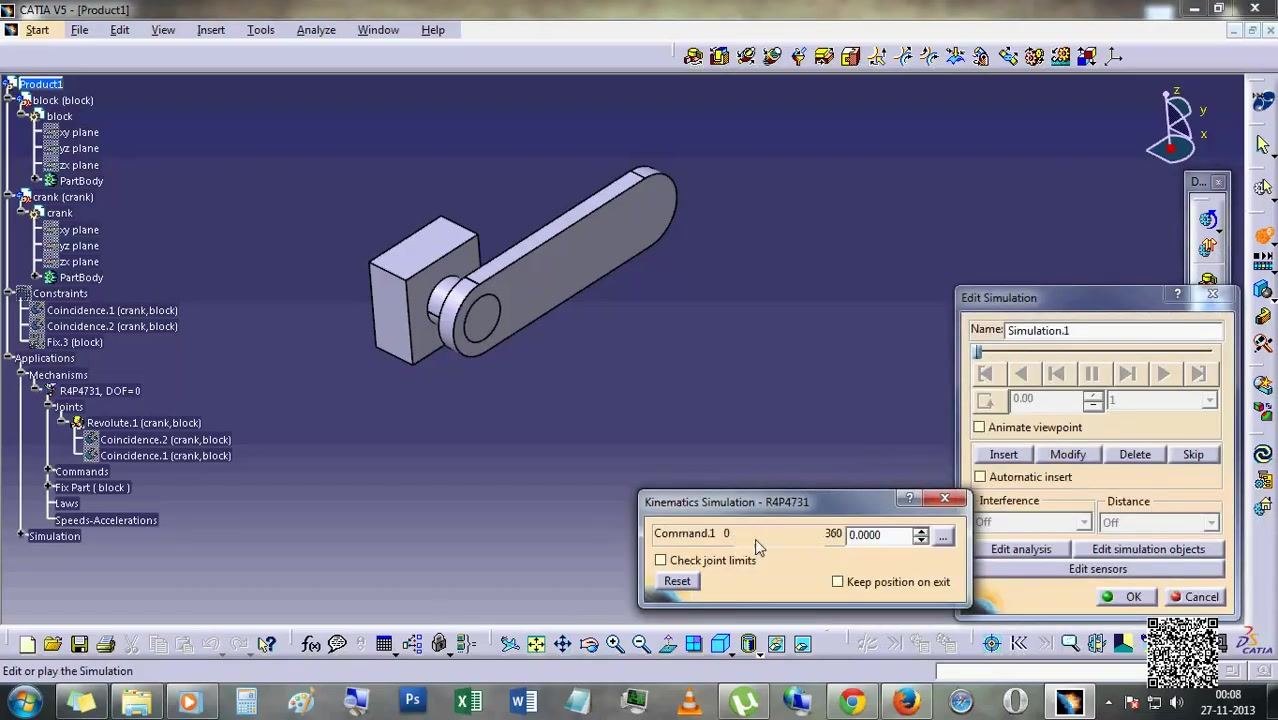Click the Fit All In view icon
The height and width of the screenshot is (720, 1278).
coord(536,644)
